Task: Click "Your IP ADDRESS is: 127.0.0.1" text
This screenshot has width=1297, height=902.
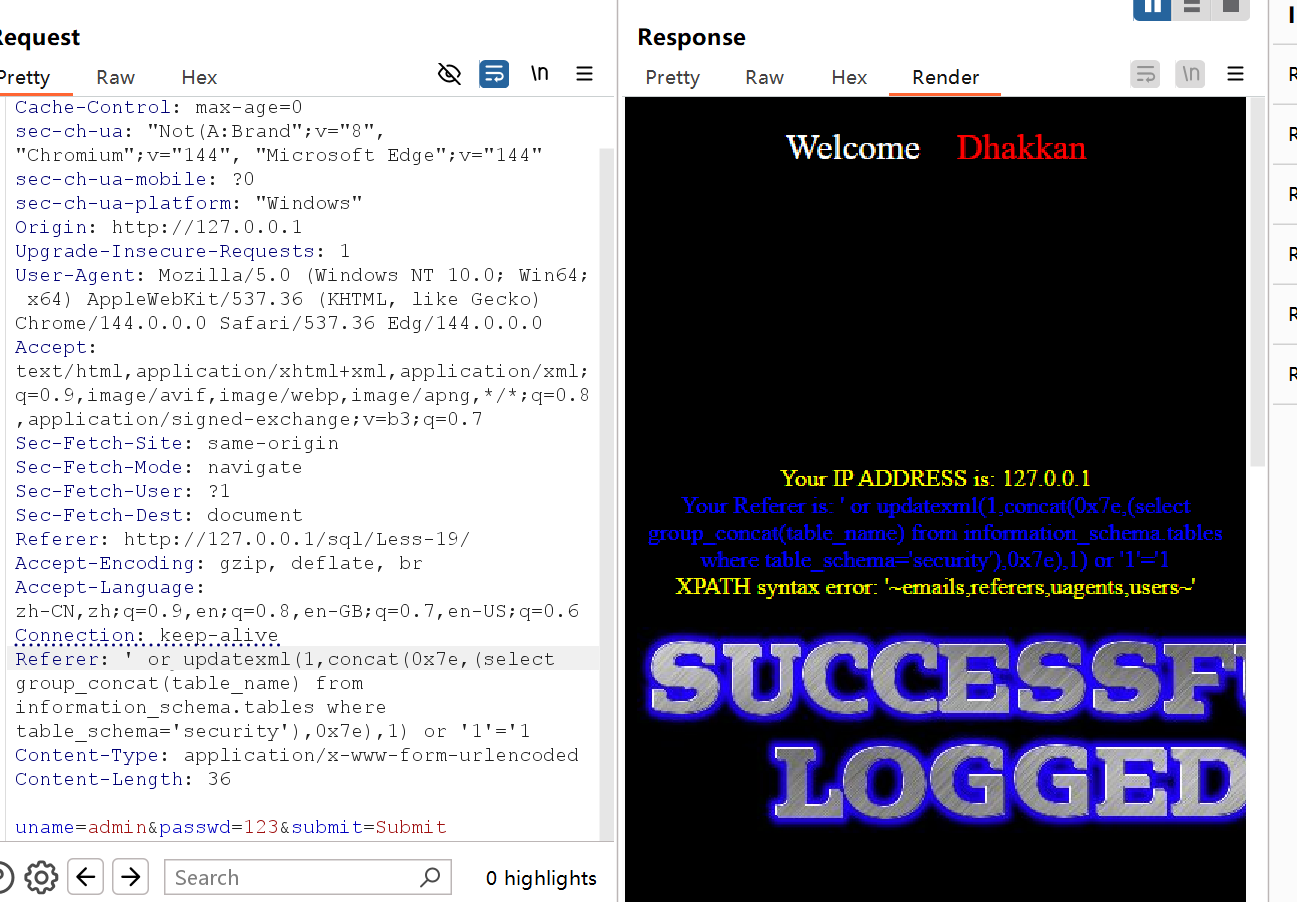Action: click(x=935, y=478)
